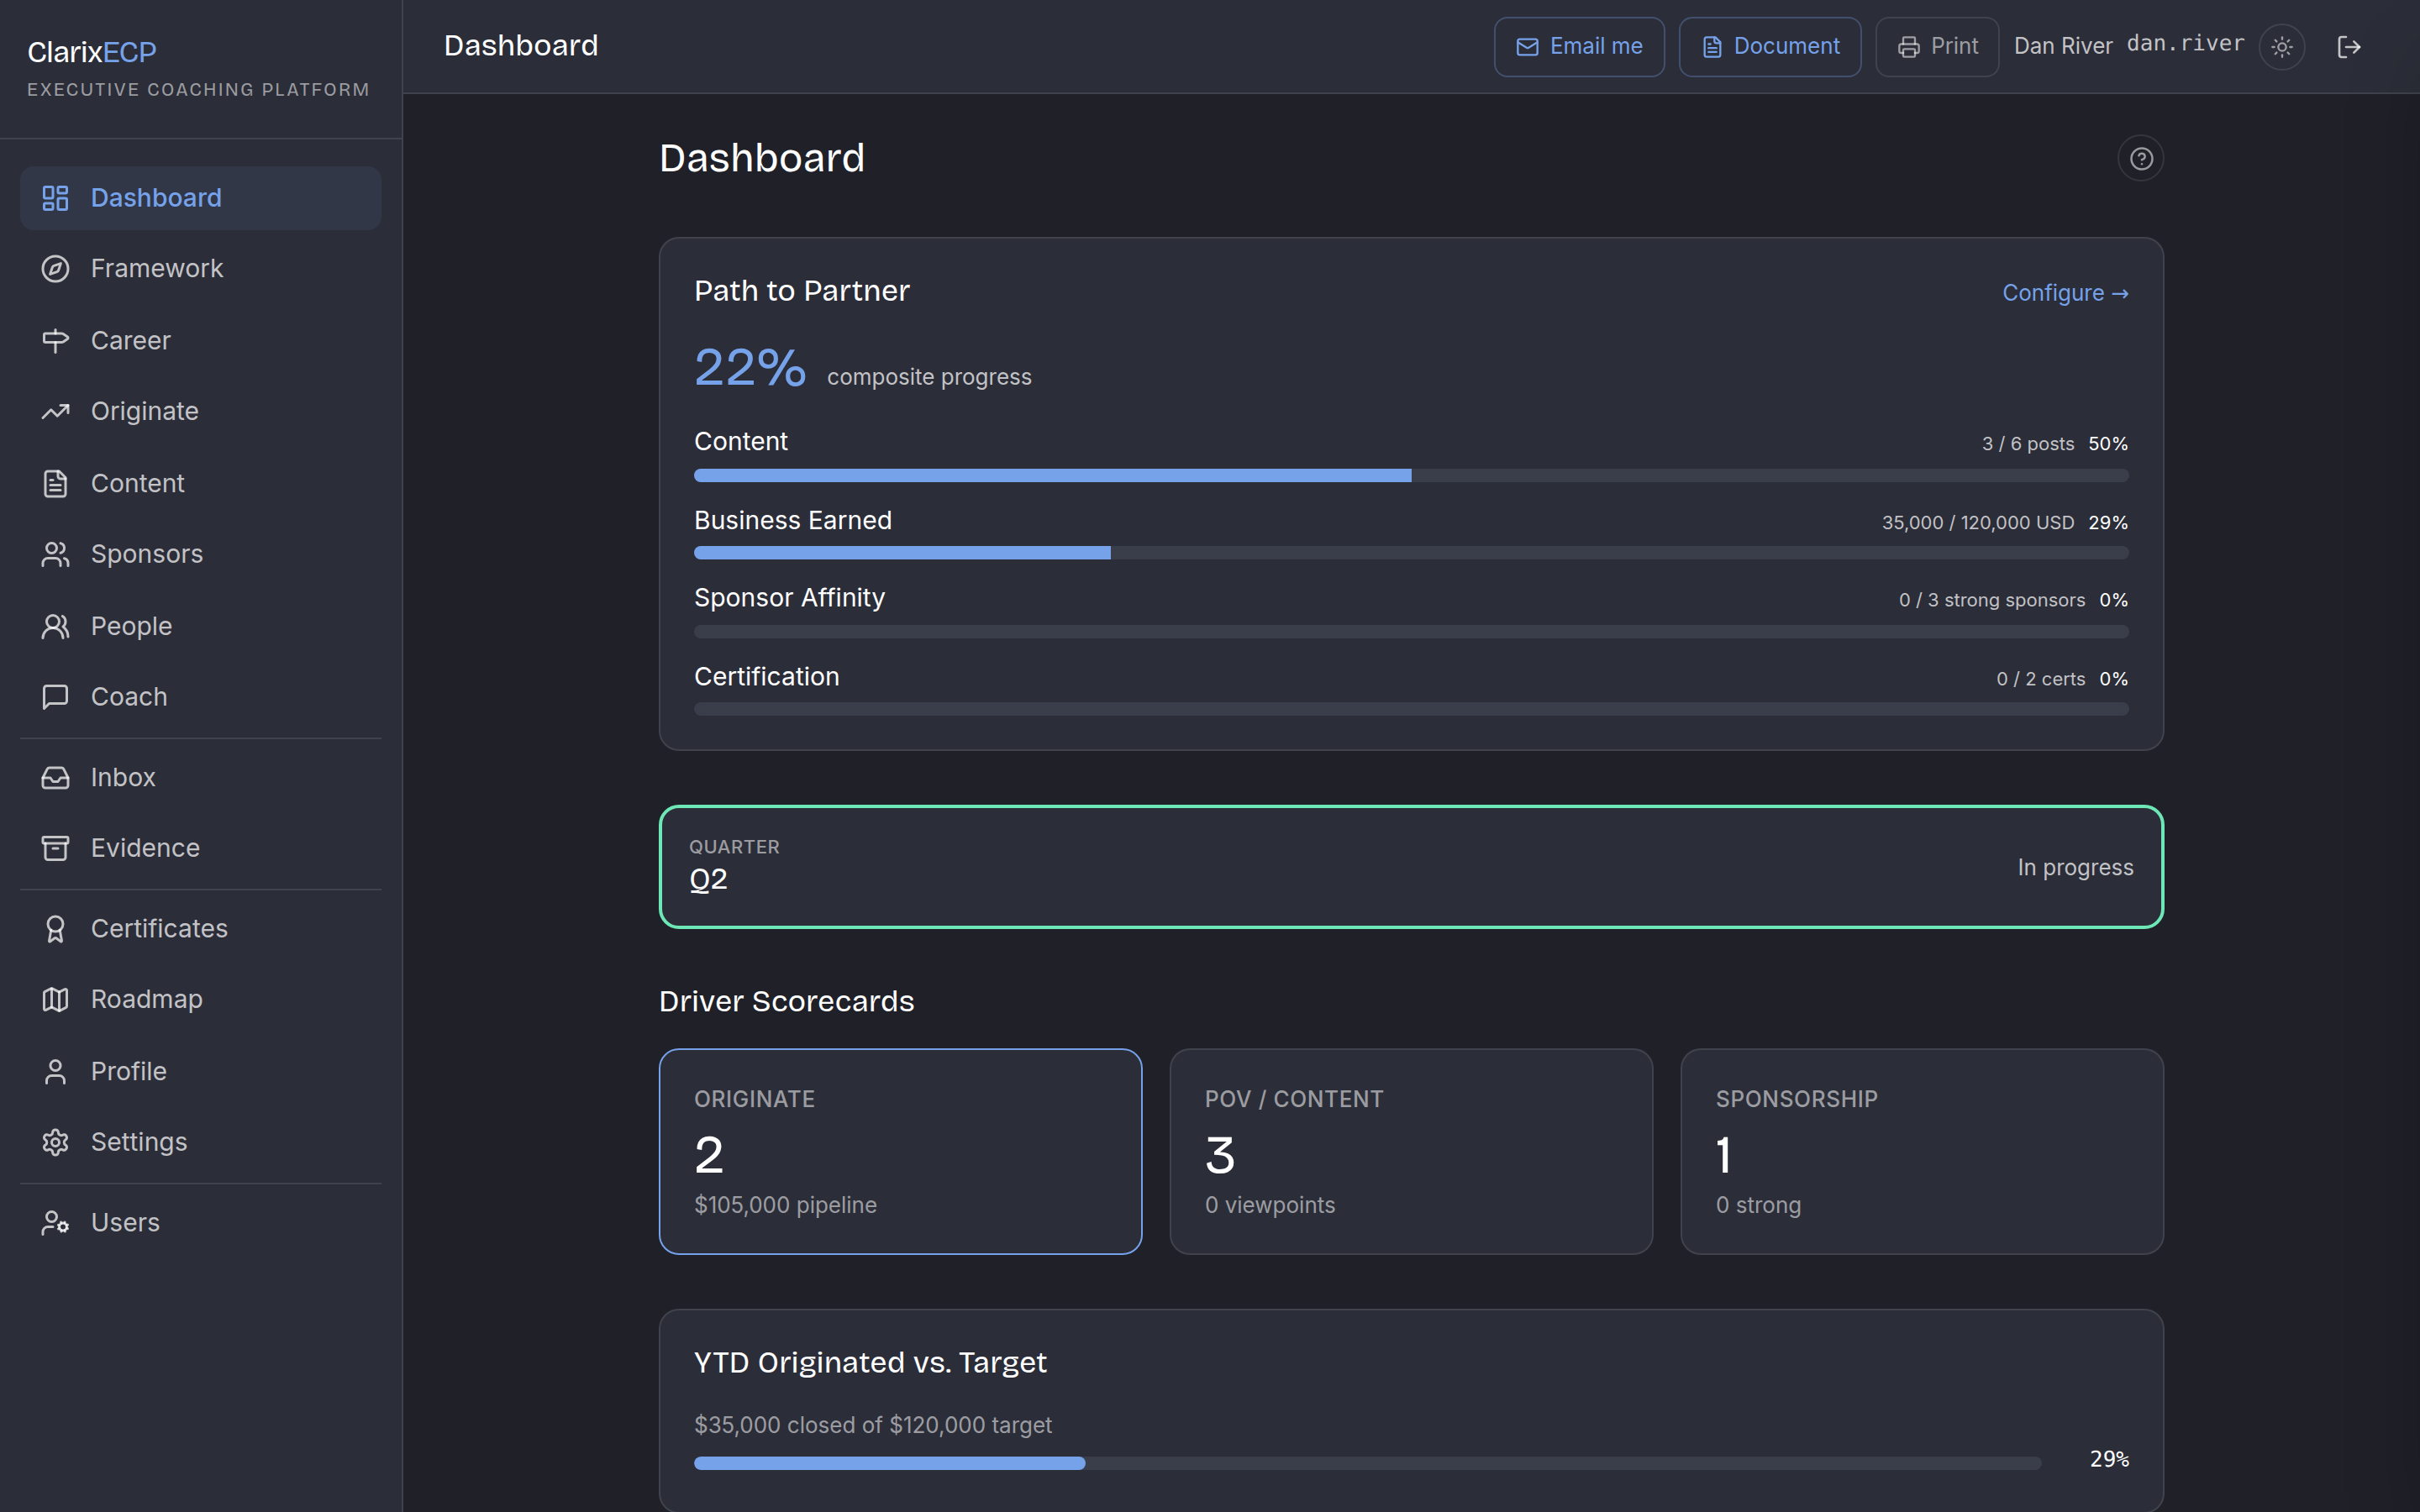Click the '35,000 / 120,000 USD' value
This screenshot has height=1512, width=2420.
(x=1978, y=523)
